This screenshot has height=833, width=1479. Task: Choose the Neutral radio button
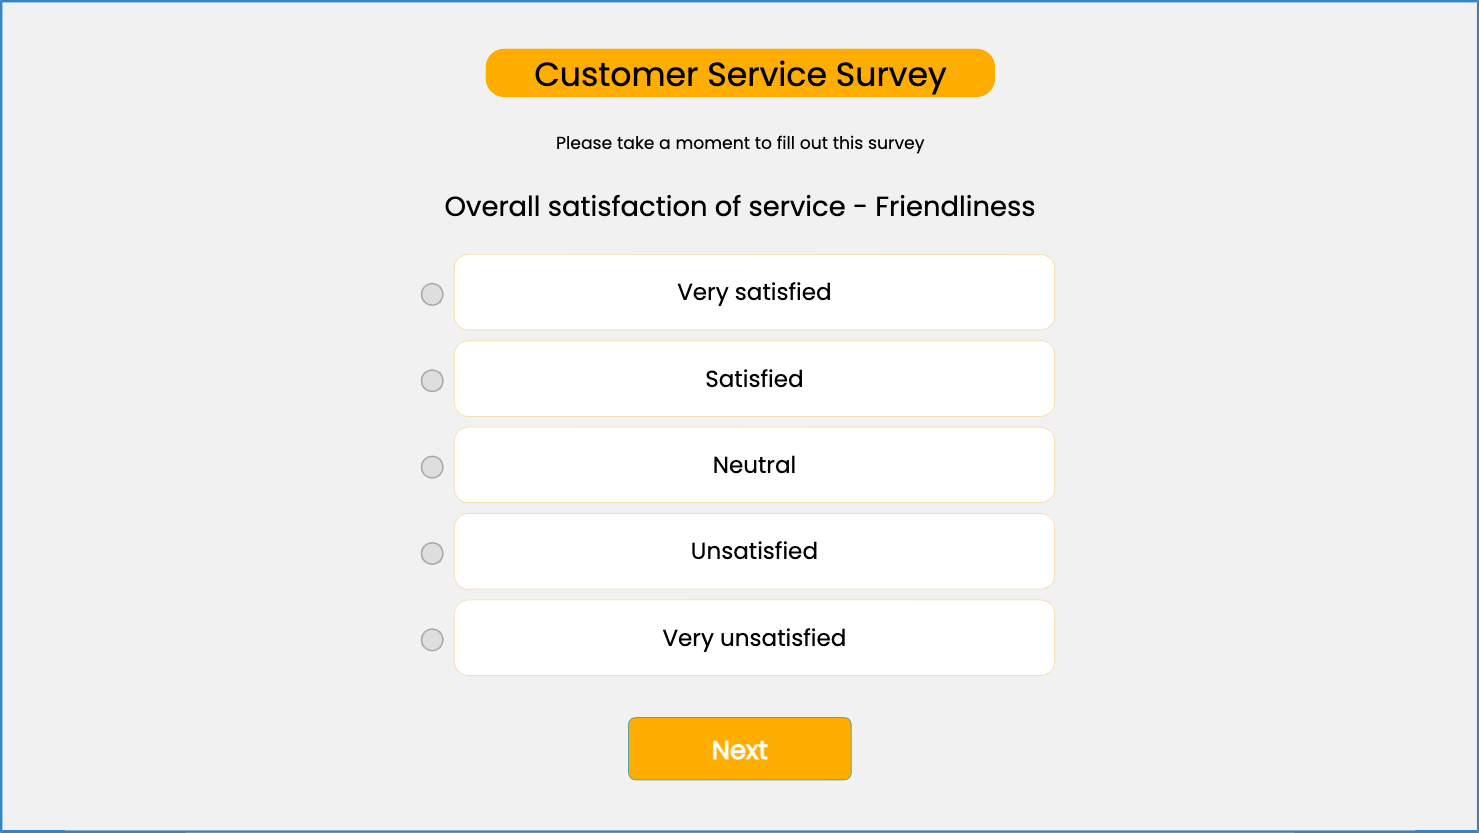pos(432,467)
